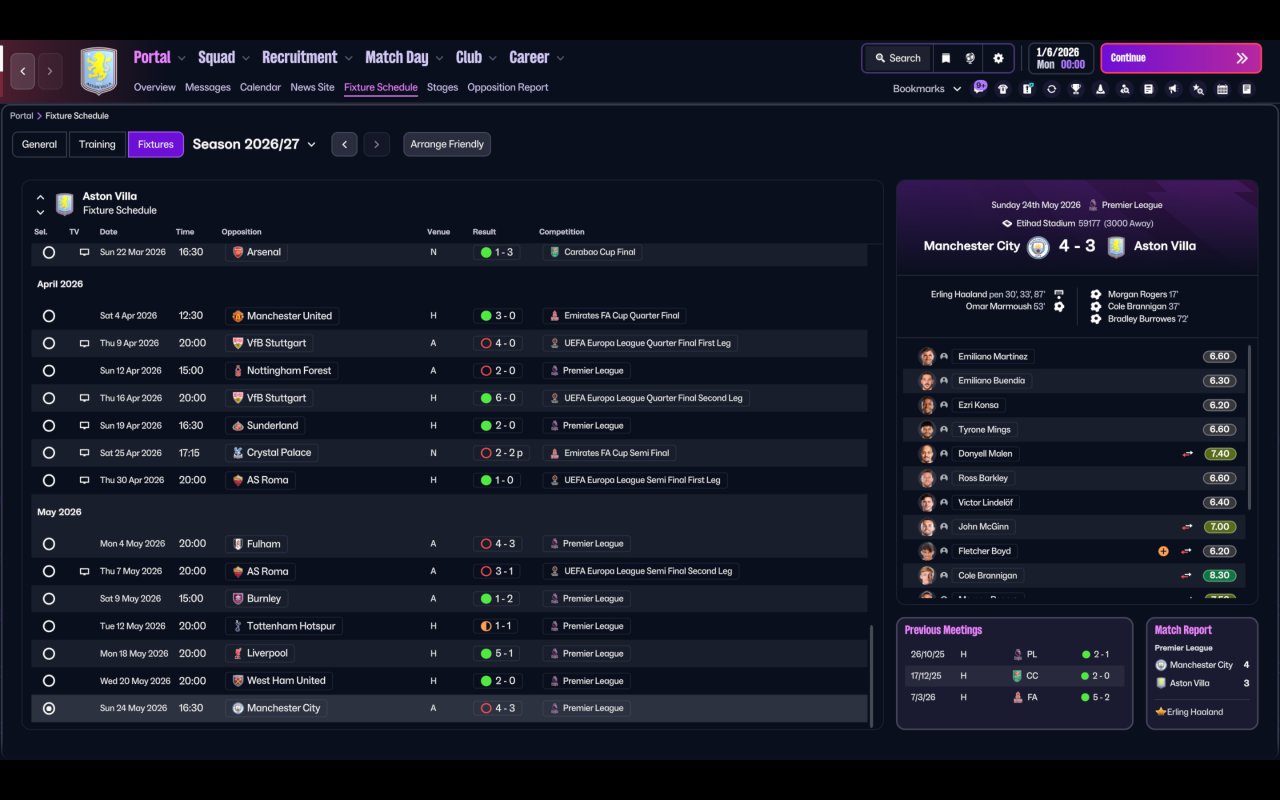Open the training cone icon in bookmarks bar

(1100, 89)
